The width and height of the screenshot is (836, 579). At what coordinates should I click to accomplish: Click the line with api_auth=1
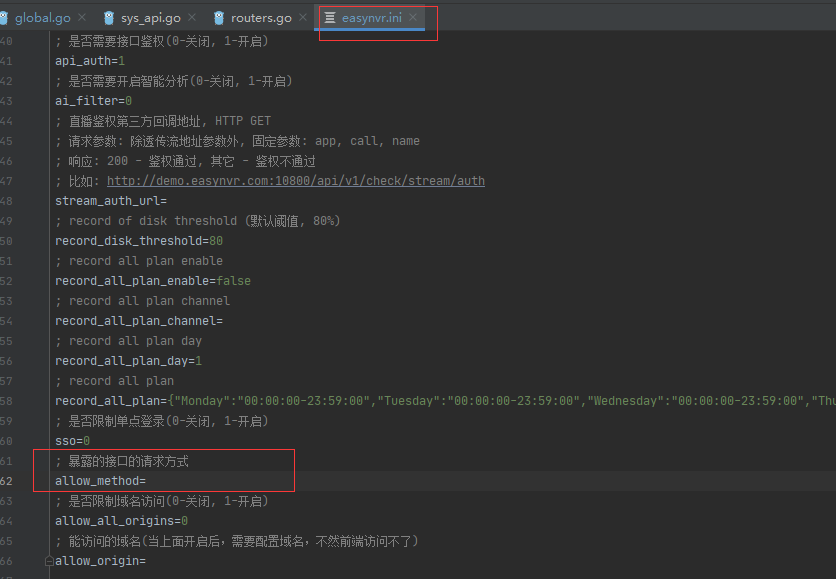(90, 61)
